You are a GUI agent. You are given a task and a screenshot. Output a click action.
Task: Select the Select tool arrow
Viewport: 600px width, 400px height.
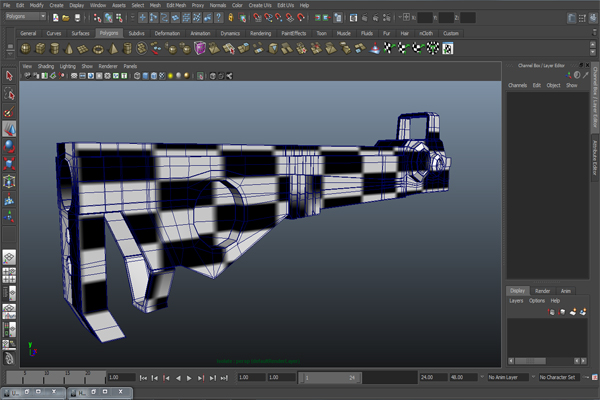[9, 76]
